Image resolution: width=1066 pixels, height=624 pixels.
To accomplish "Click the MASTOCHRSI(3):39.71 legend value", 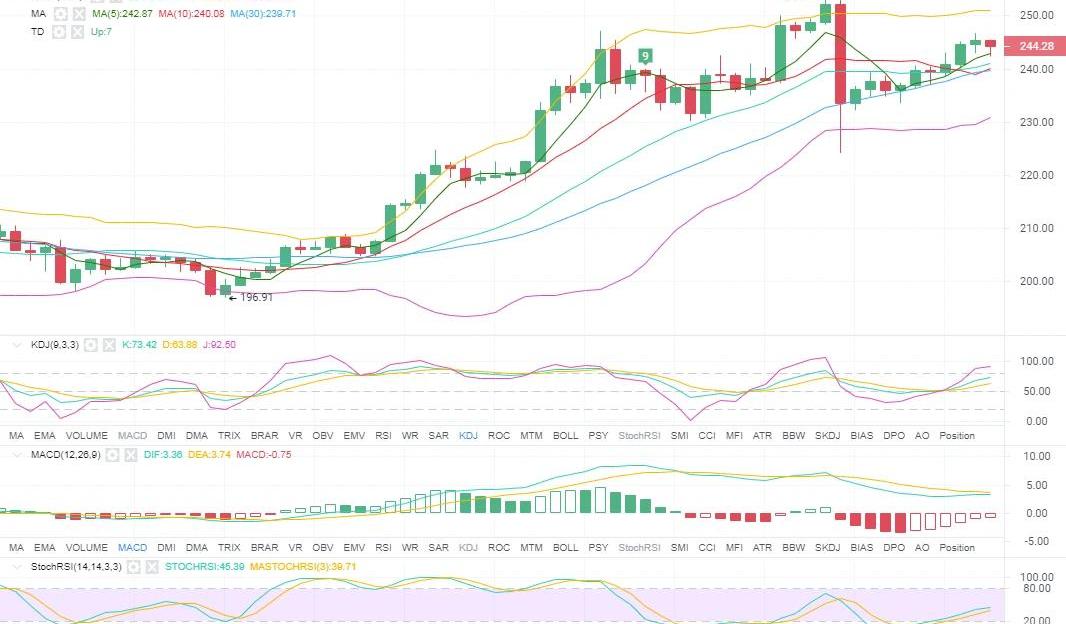I will (x=303, y=567).
